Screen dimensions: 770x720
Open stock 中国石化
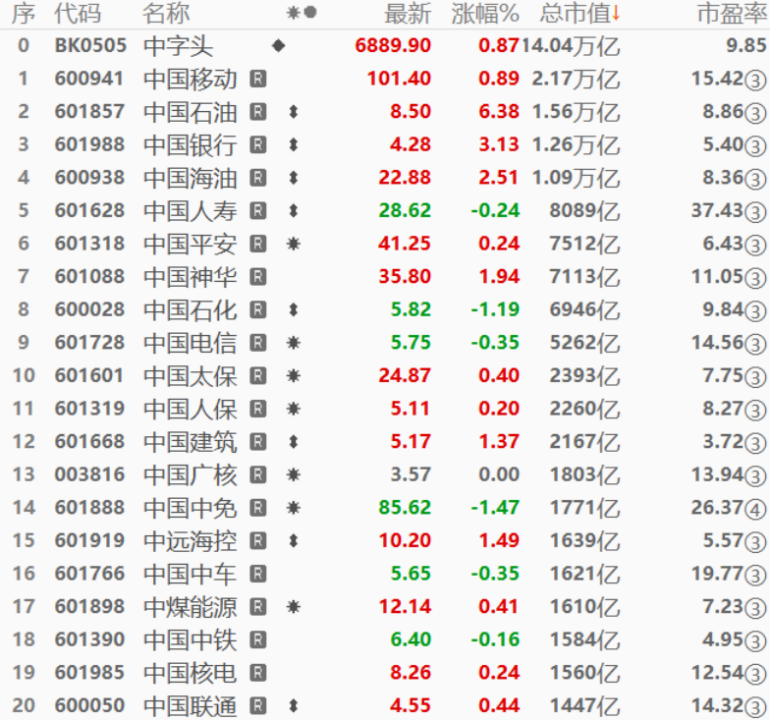pyautogui.click(x=191, y=310)
